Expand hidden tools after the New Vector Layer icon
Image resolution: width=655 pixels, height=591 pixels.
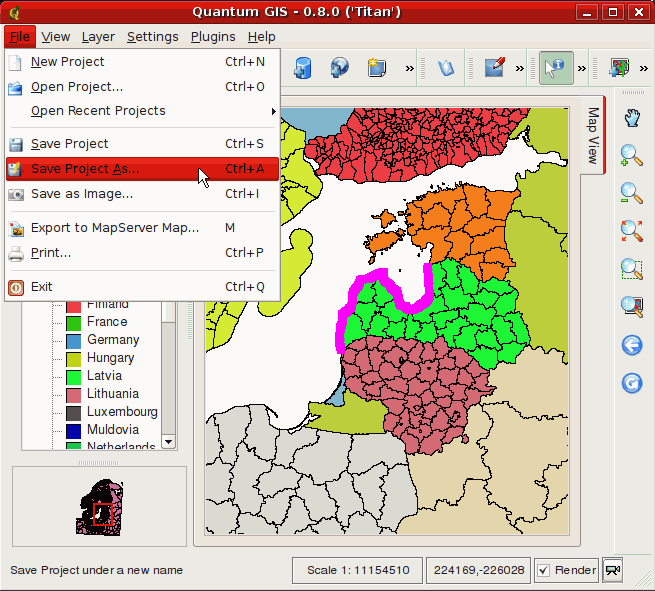click(410, 68)
